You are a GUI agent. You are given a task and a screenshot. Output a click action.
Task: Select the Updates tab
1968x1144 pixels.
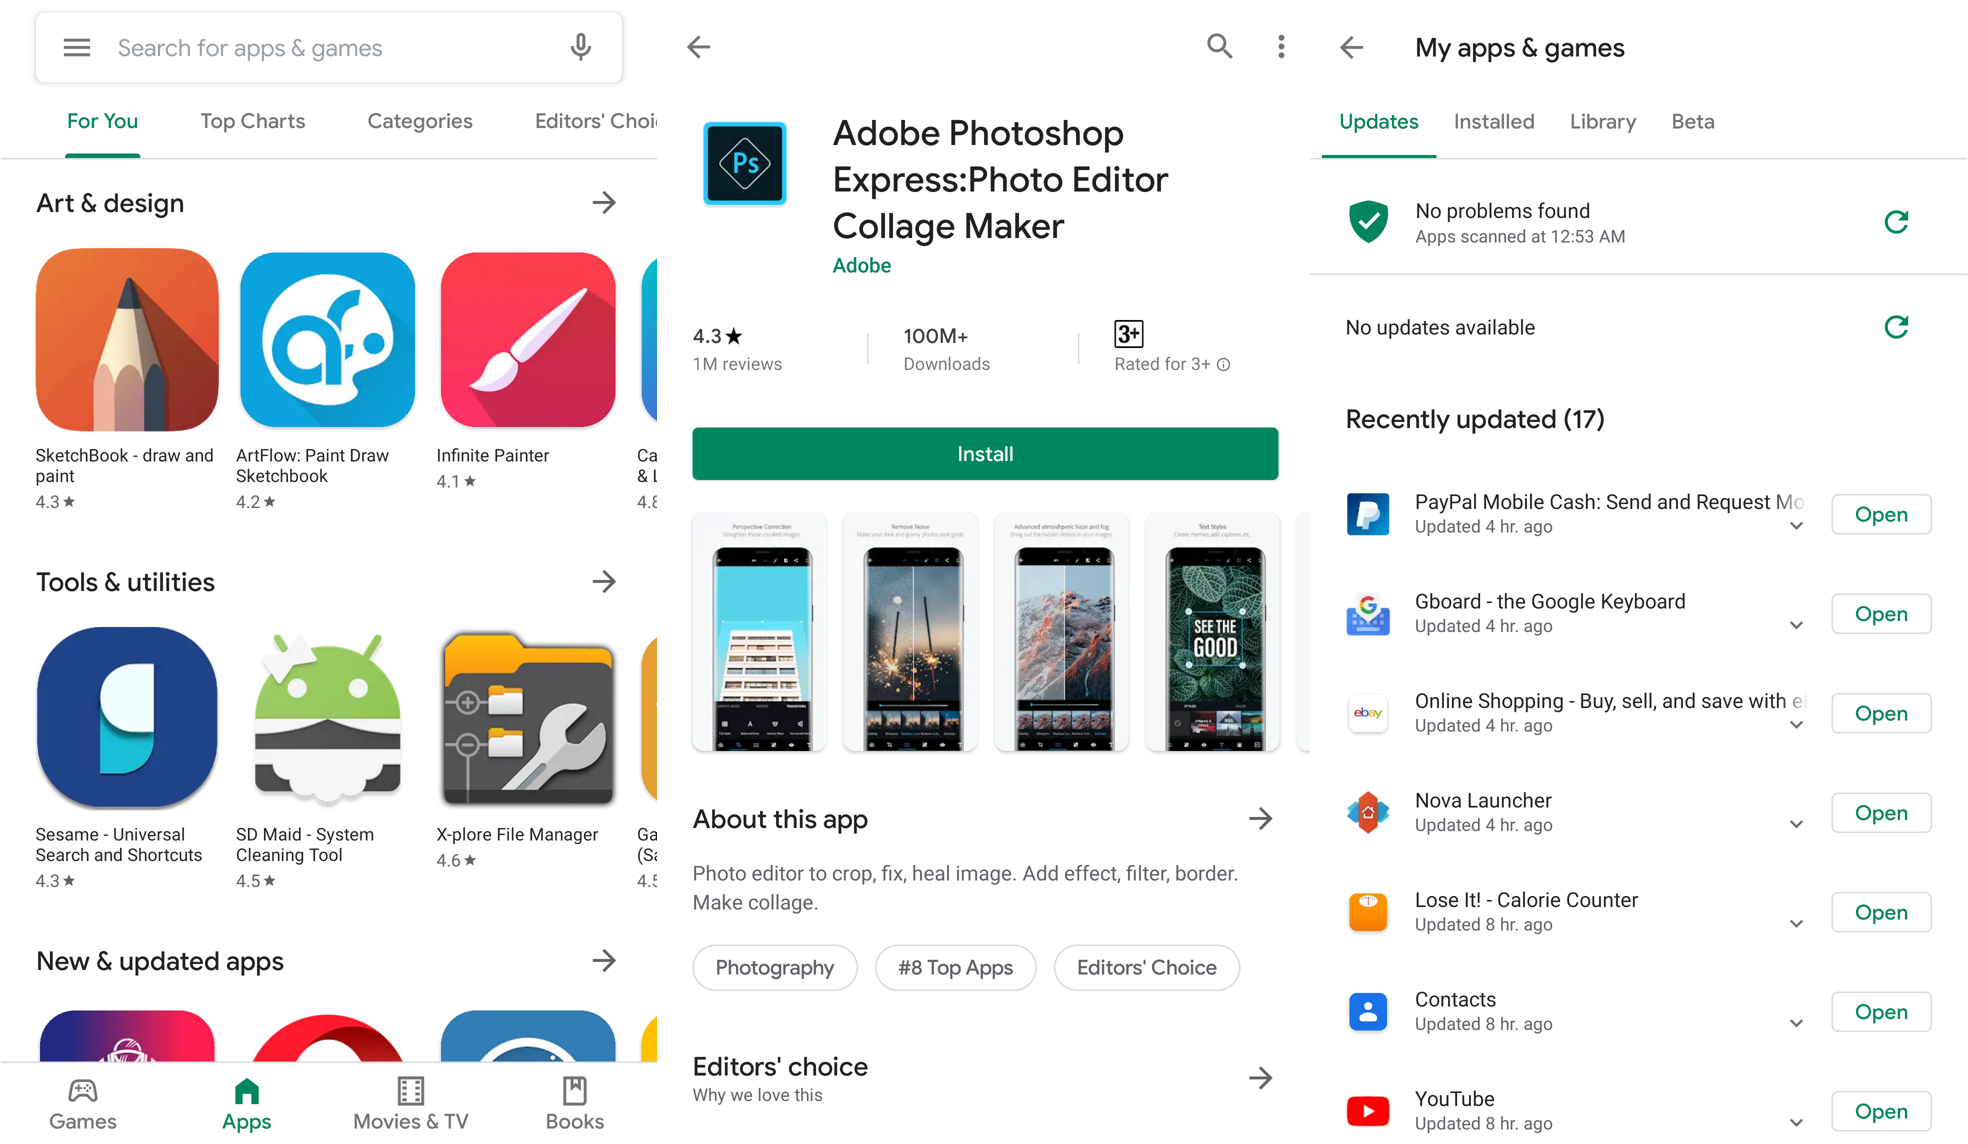tap(1379, 121)
